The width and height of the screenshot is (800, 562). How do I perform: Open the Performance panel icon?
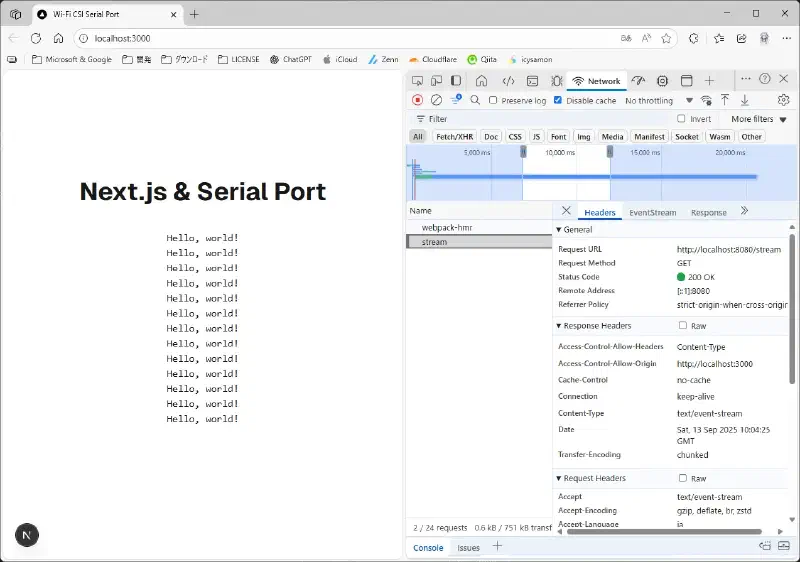(638, 81)
